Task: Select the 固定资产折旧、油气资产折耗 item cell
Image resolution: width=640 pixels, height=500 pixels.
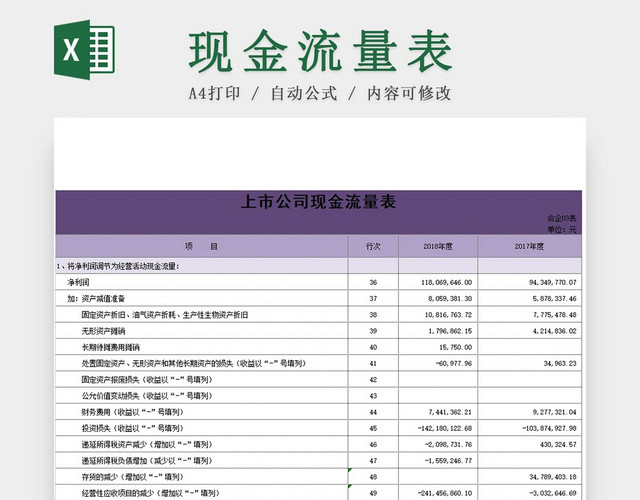Action: 202,315
